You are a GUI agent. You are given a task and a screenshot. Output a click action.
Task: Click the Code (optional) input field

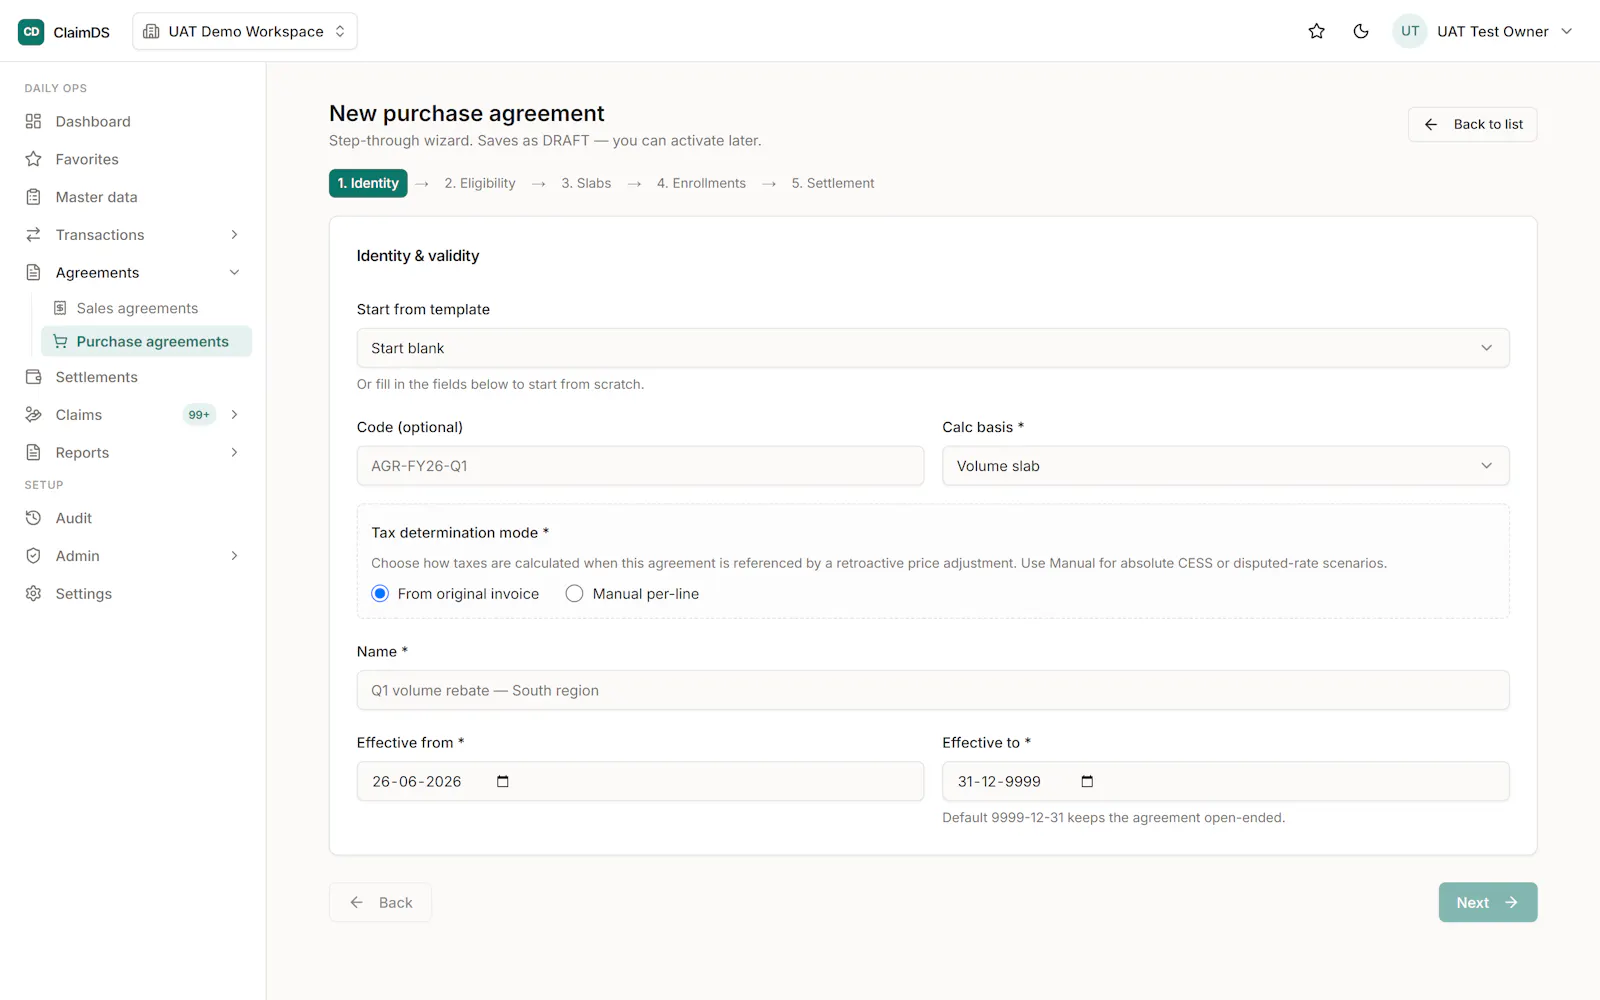click(x=640, y=466)
